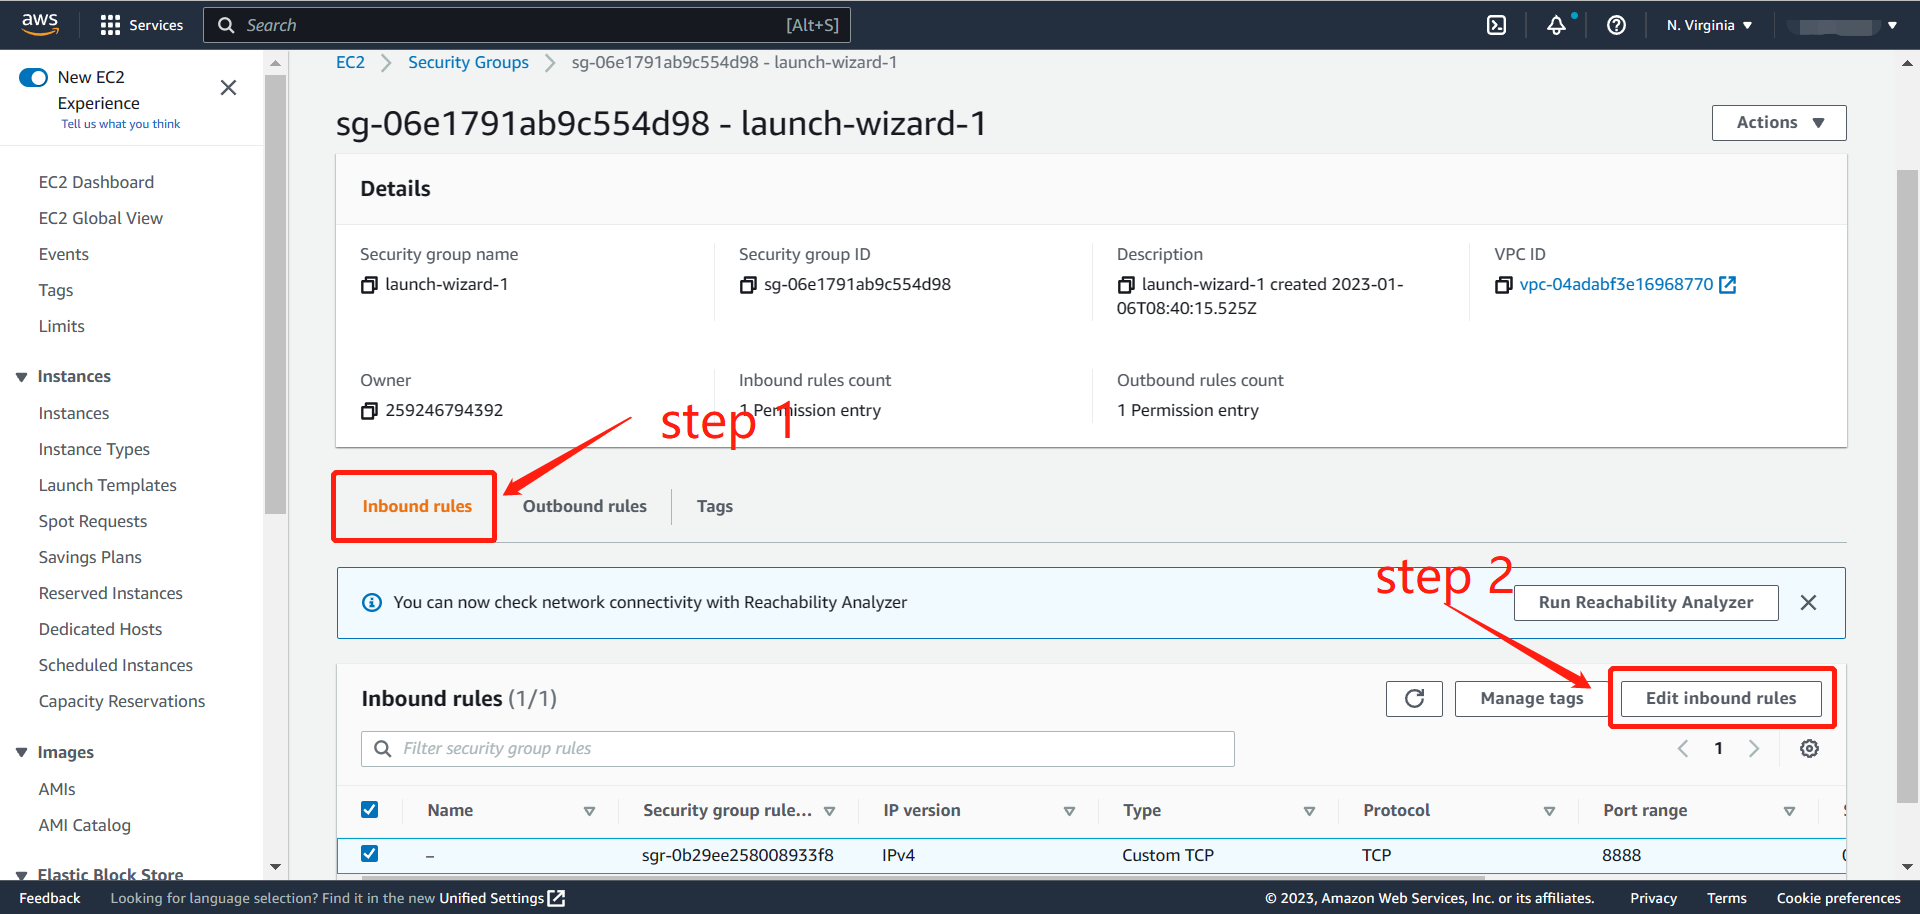Viewport: 1920px width, 914px height.
Task: Open inbound rules table settings gear
Action: click(x=1809, y=749)
